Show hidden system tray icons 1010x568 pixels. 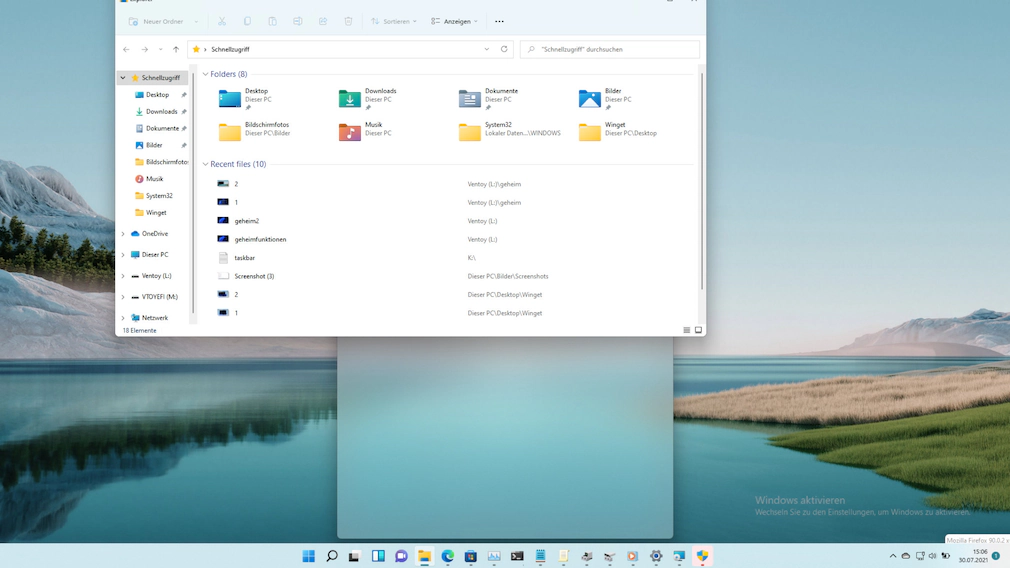click(893, 556)
